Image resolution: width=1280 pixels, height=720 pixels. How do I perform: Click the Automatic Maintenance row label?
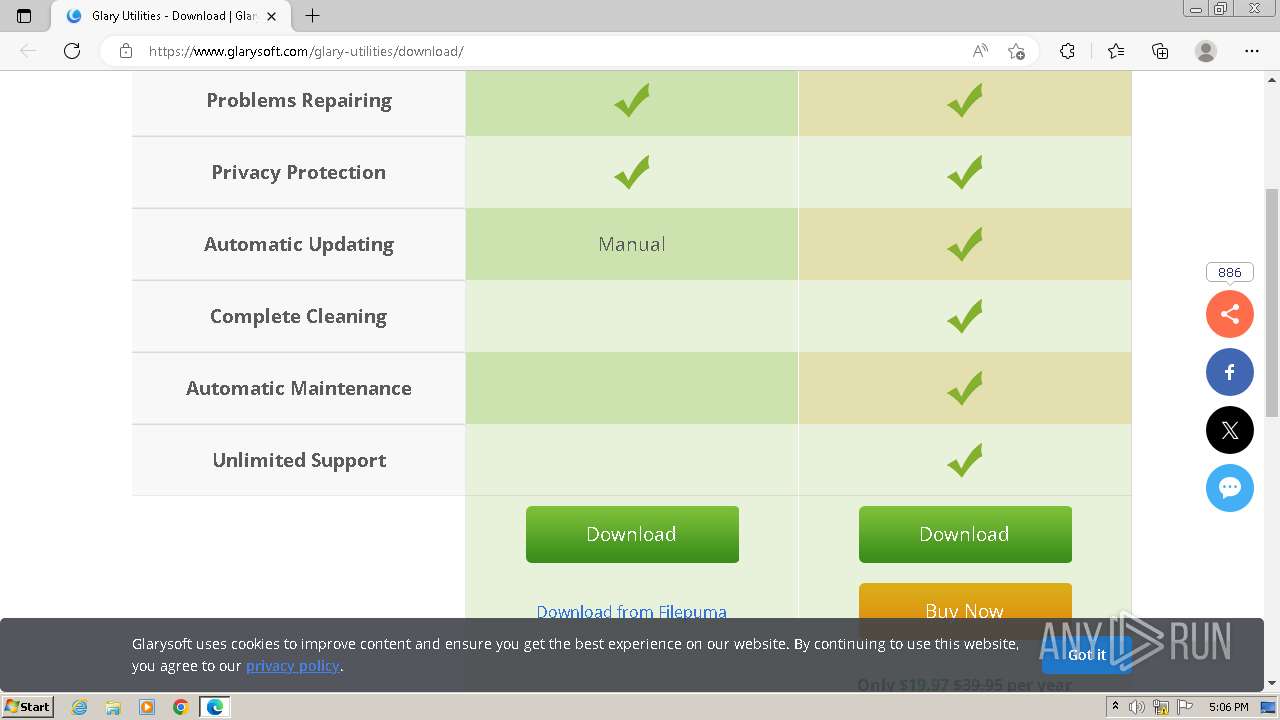tap(299, 388)
